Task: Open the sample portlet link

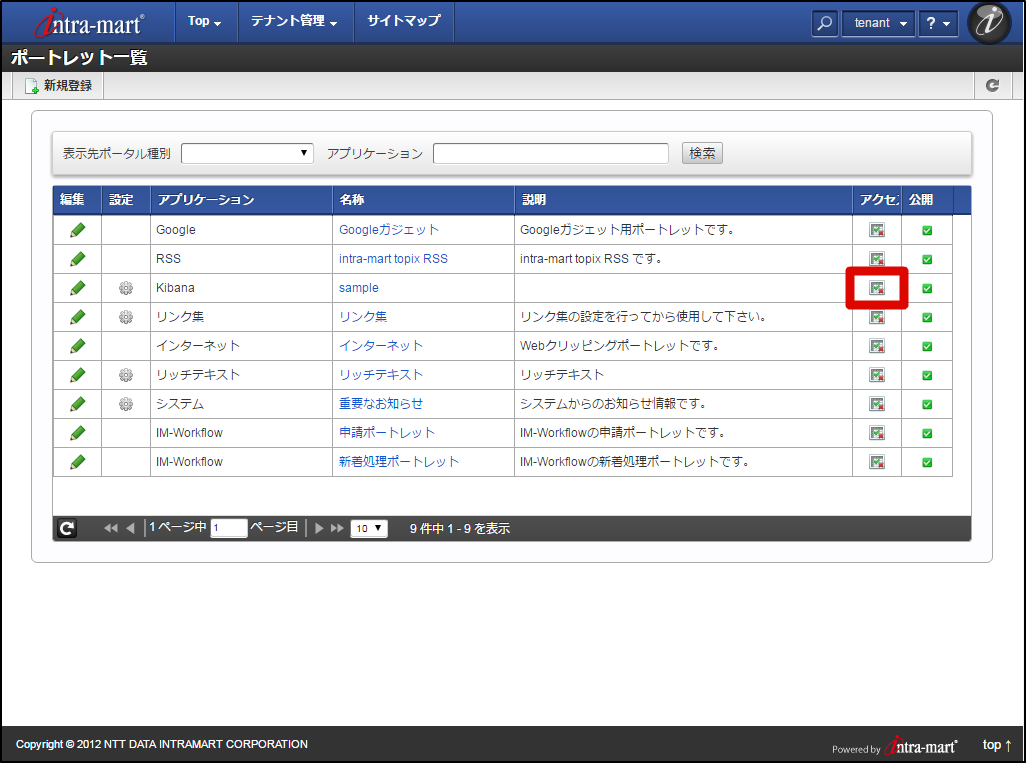Action: point(359,287)
